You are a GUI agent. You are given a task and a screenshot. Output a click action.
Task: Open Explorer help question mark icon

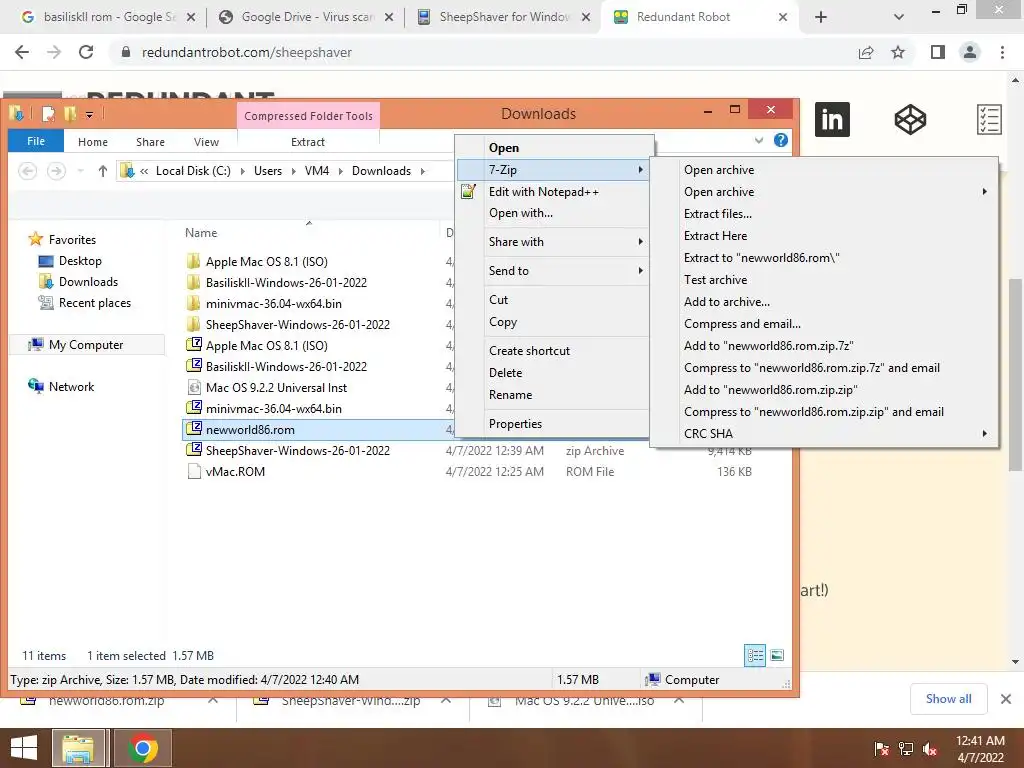(x=780, y=140)
